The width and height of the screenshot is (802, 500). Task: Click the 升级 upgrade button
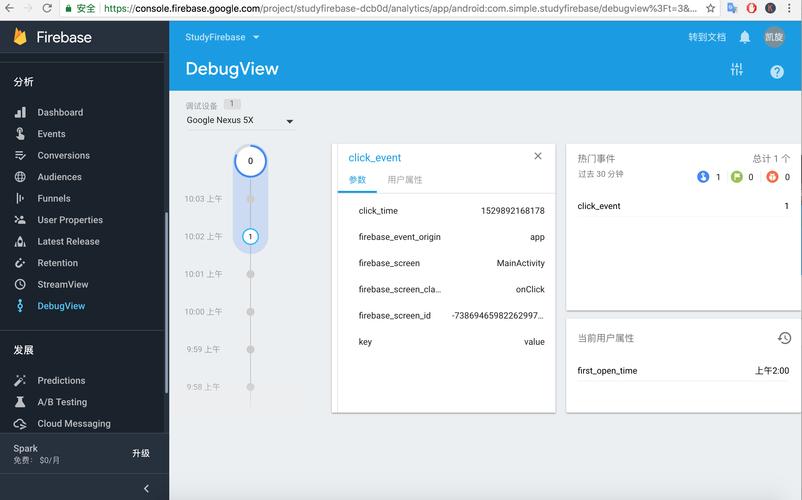click(141, 453)
